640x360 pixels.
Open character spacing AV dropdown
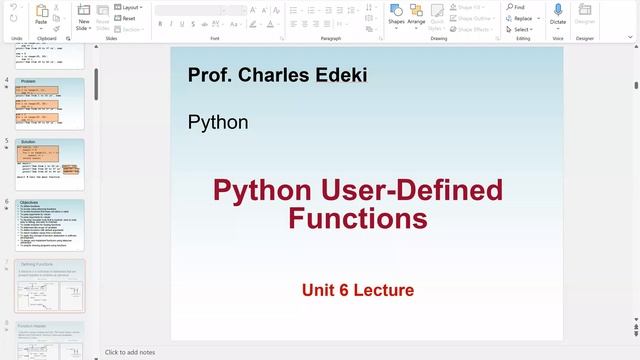(217, 24)
